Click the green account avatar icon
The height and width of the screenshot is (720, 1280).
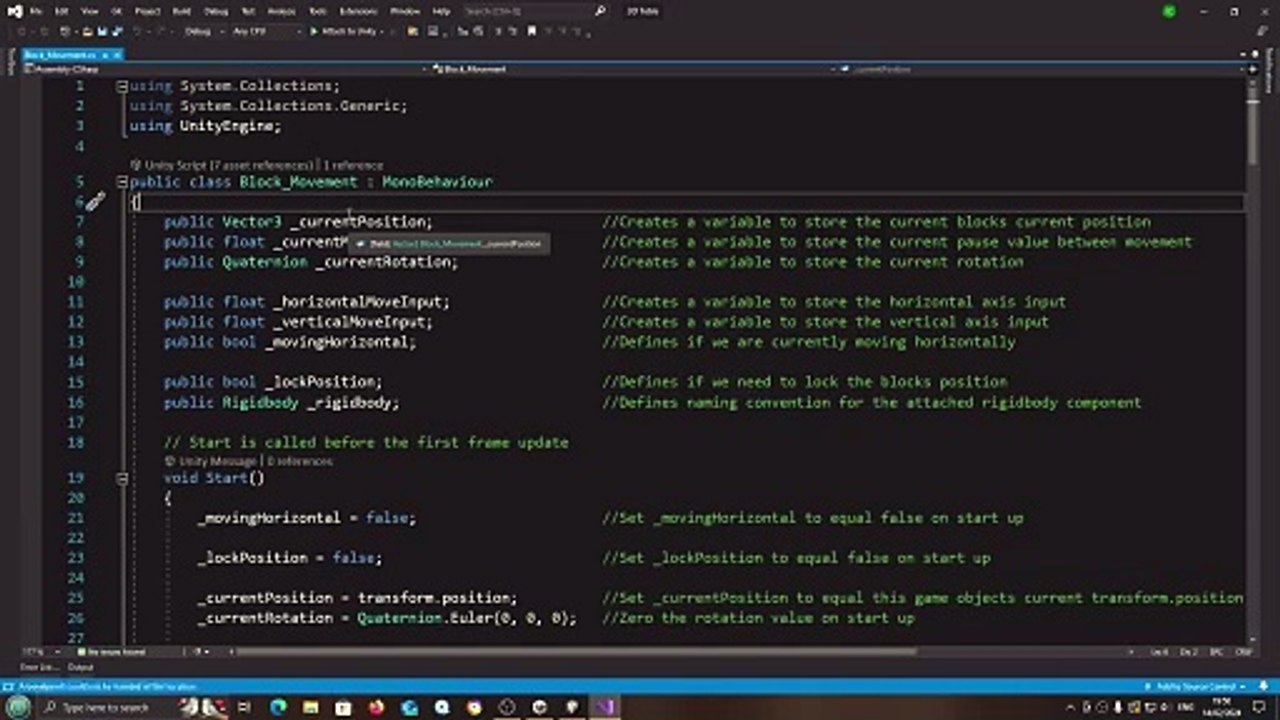1169,11
